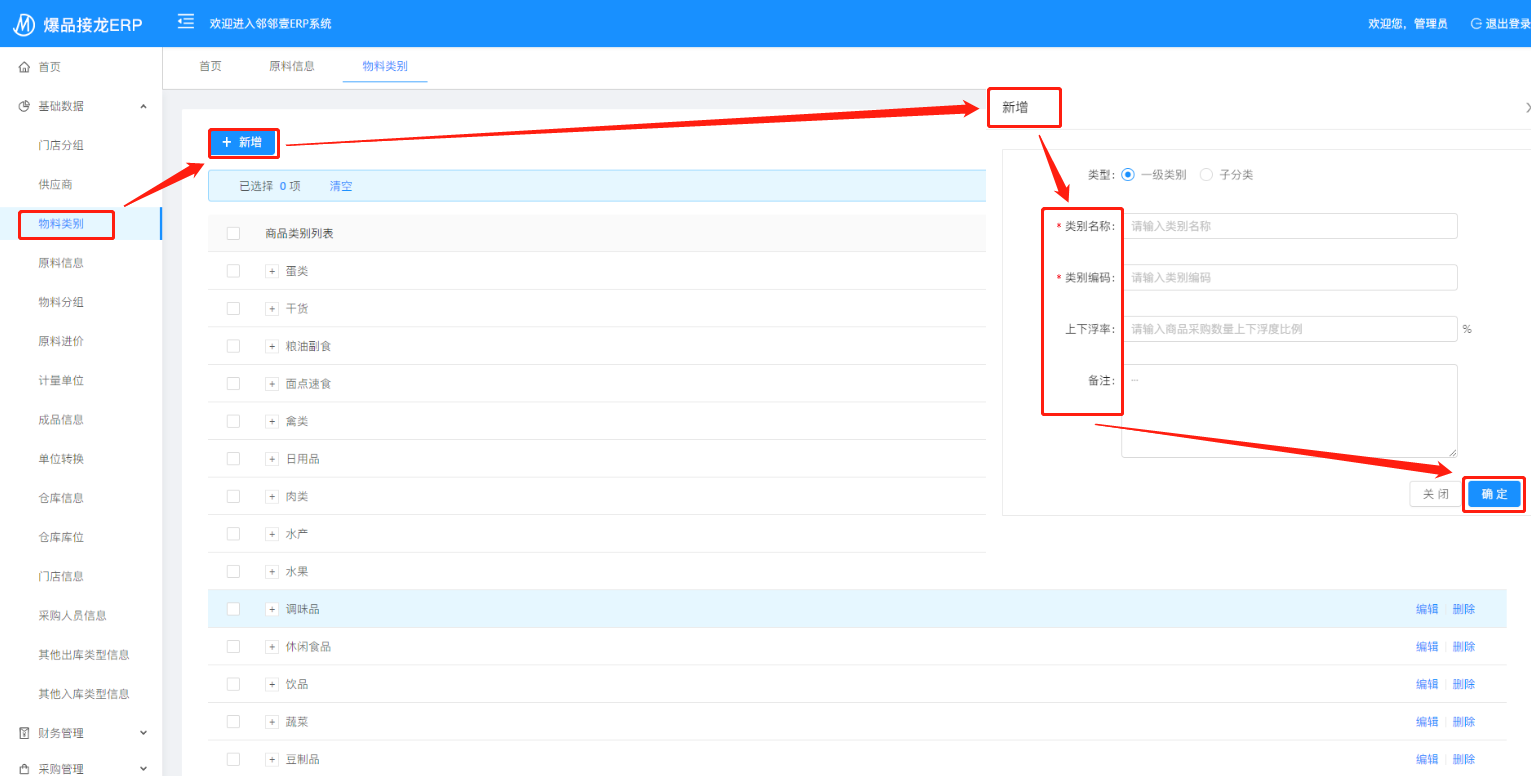Expand the 蛋类 category row
Viewport: 1531px width, 776px height.
pos(271,271)
